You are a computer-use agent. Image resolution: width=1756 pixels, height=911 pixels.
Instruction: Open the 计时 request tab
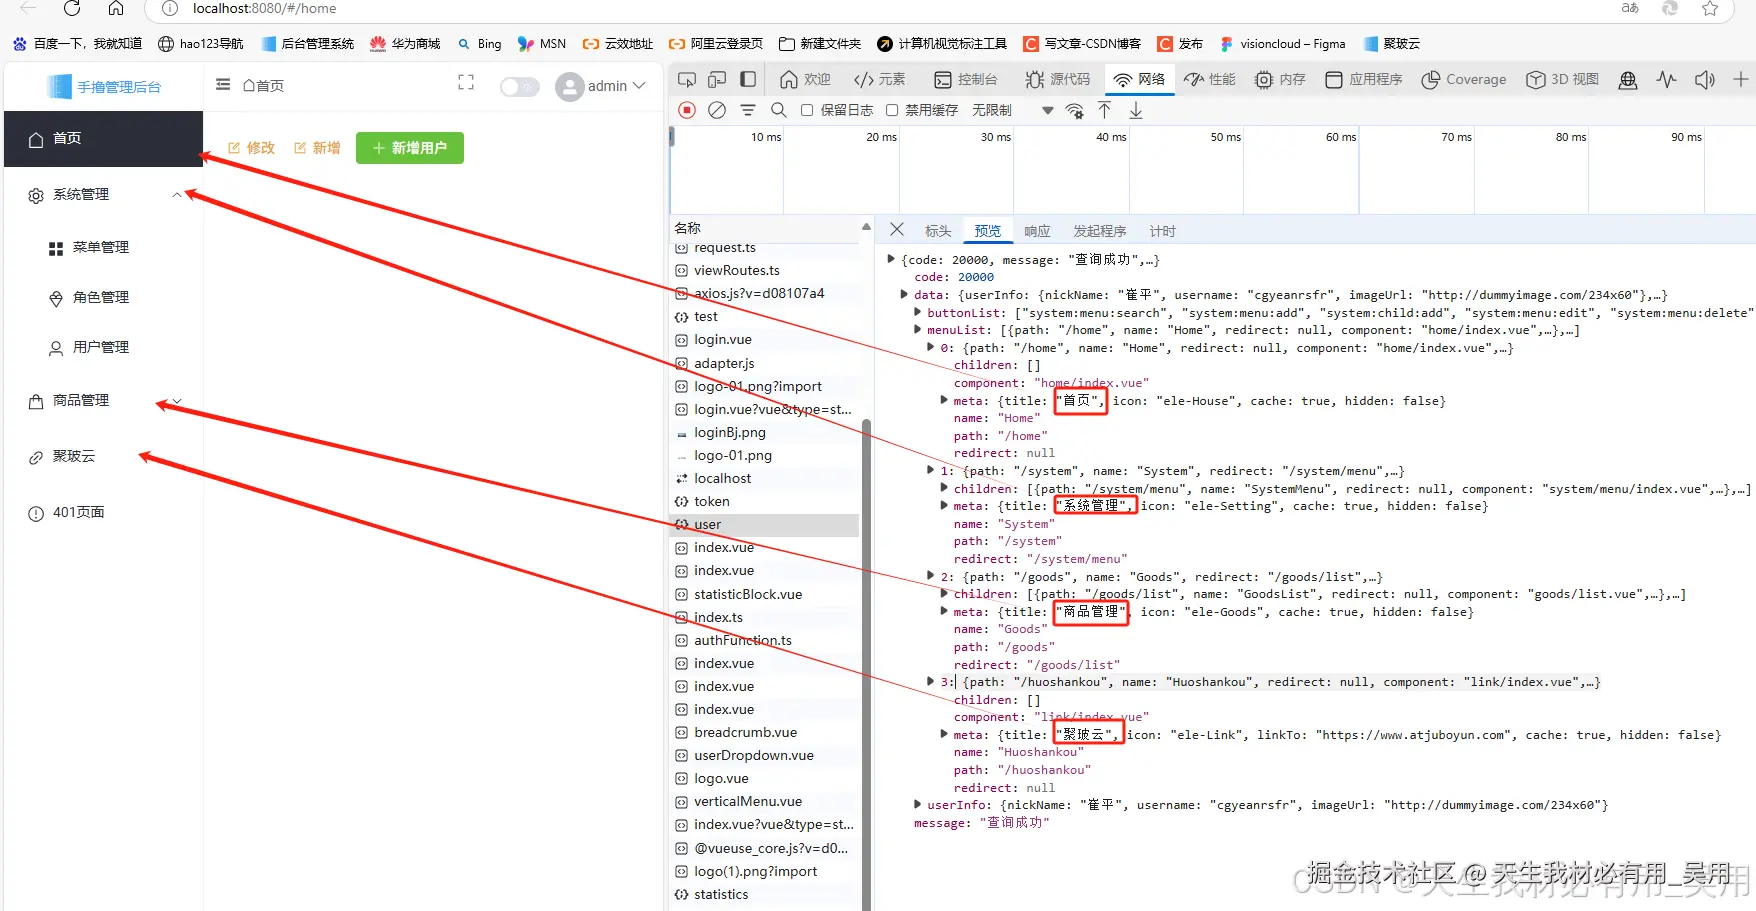[1162, 231]
